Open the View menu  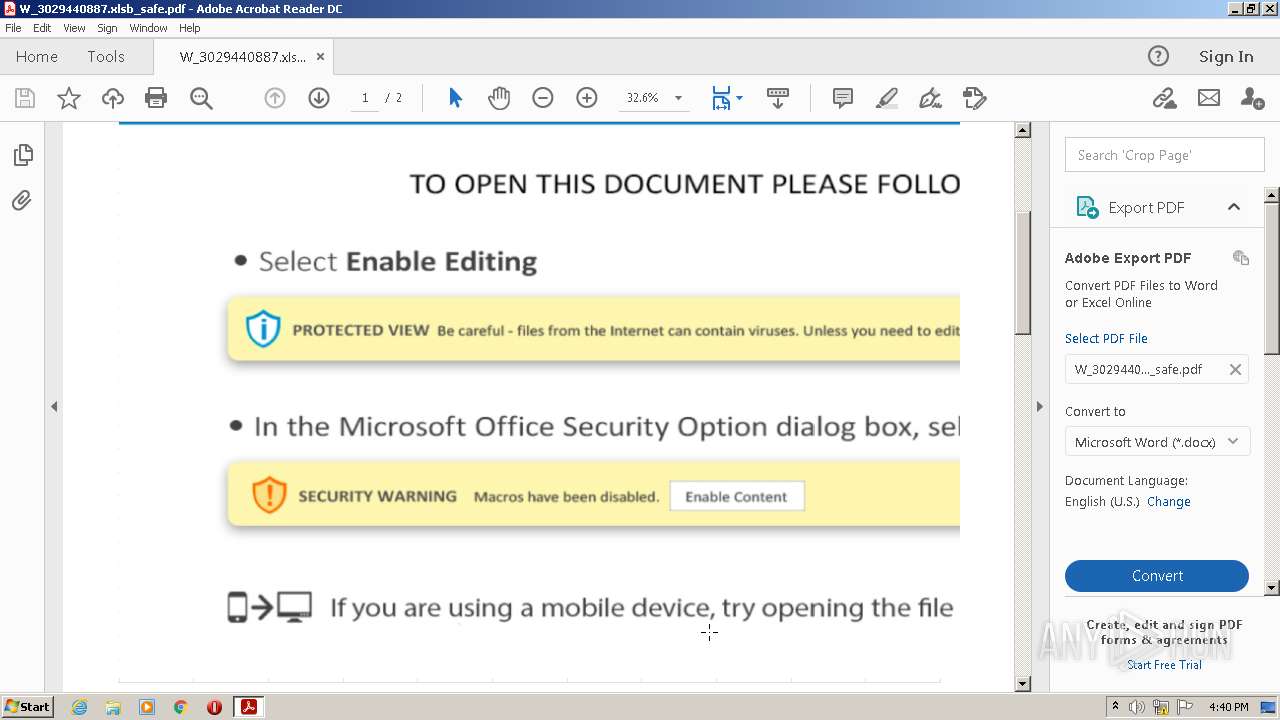[74, 28]
